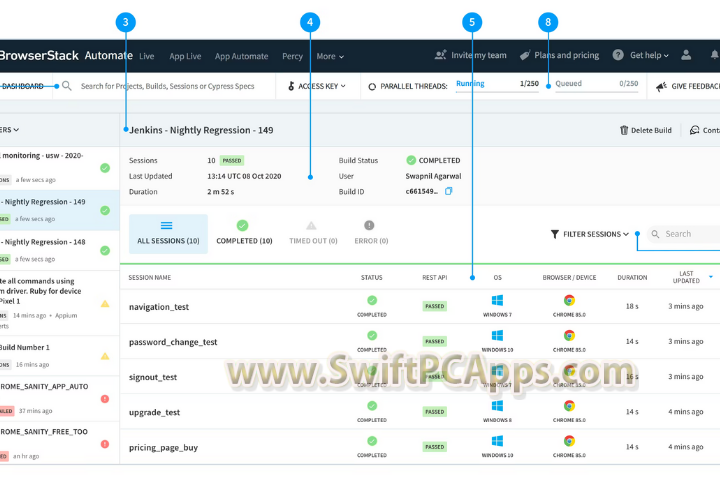Click the Duration column header
Image resolution: width=720 pixels, height=480 pixels.
[632, 277]
